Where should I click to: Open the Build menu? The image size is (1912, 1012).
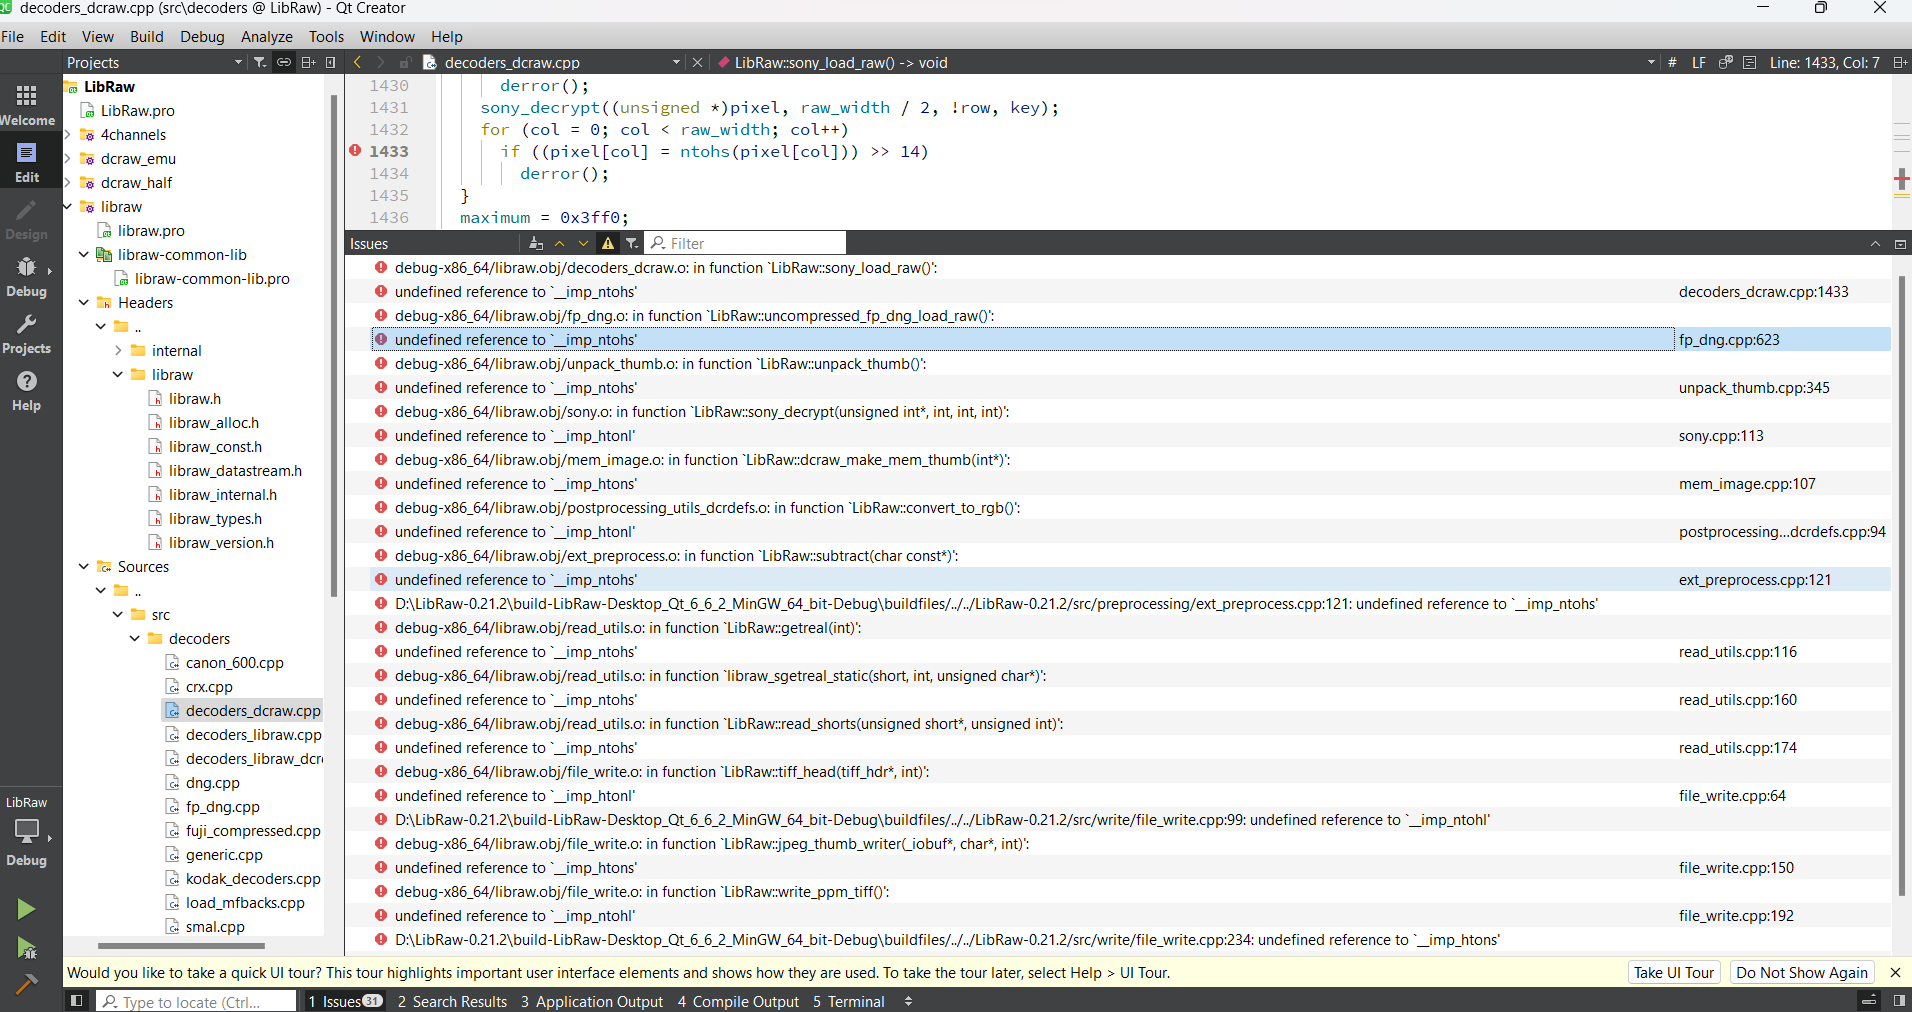point(146,36)
